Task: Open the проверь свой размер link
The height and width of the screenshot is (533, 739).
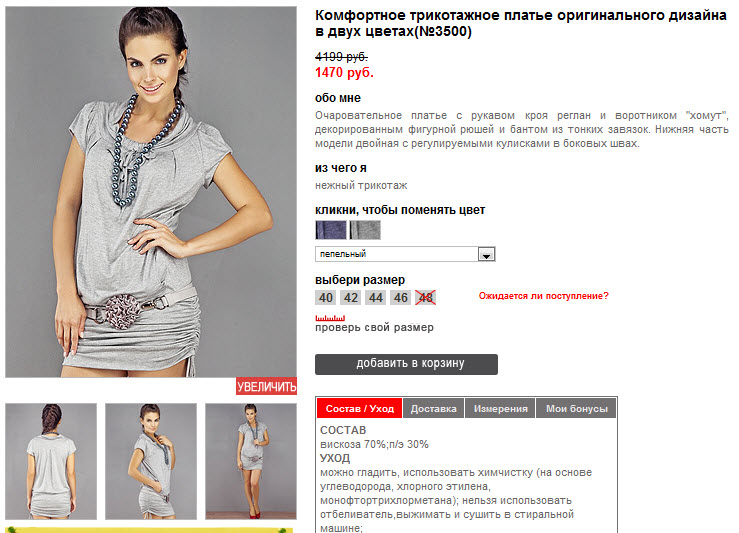Action: click(374, 328)
